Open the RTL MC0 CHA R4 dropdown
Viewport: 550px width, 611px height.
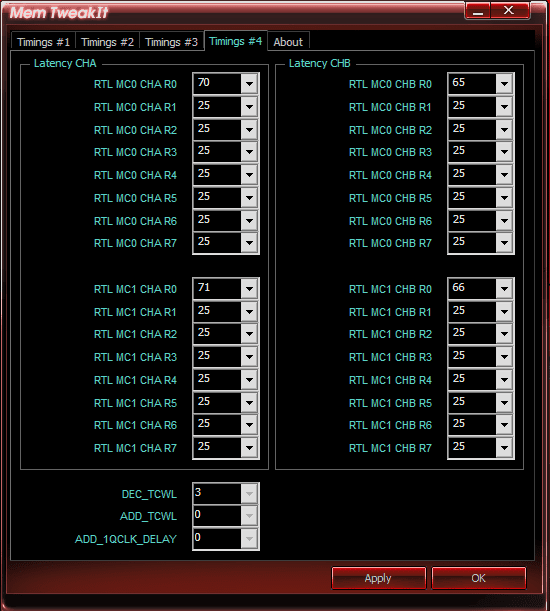(x=249, y=175)
